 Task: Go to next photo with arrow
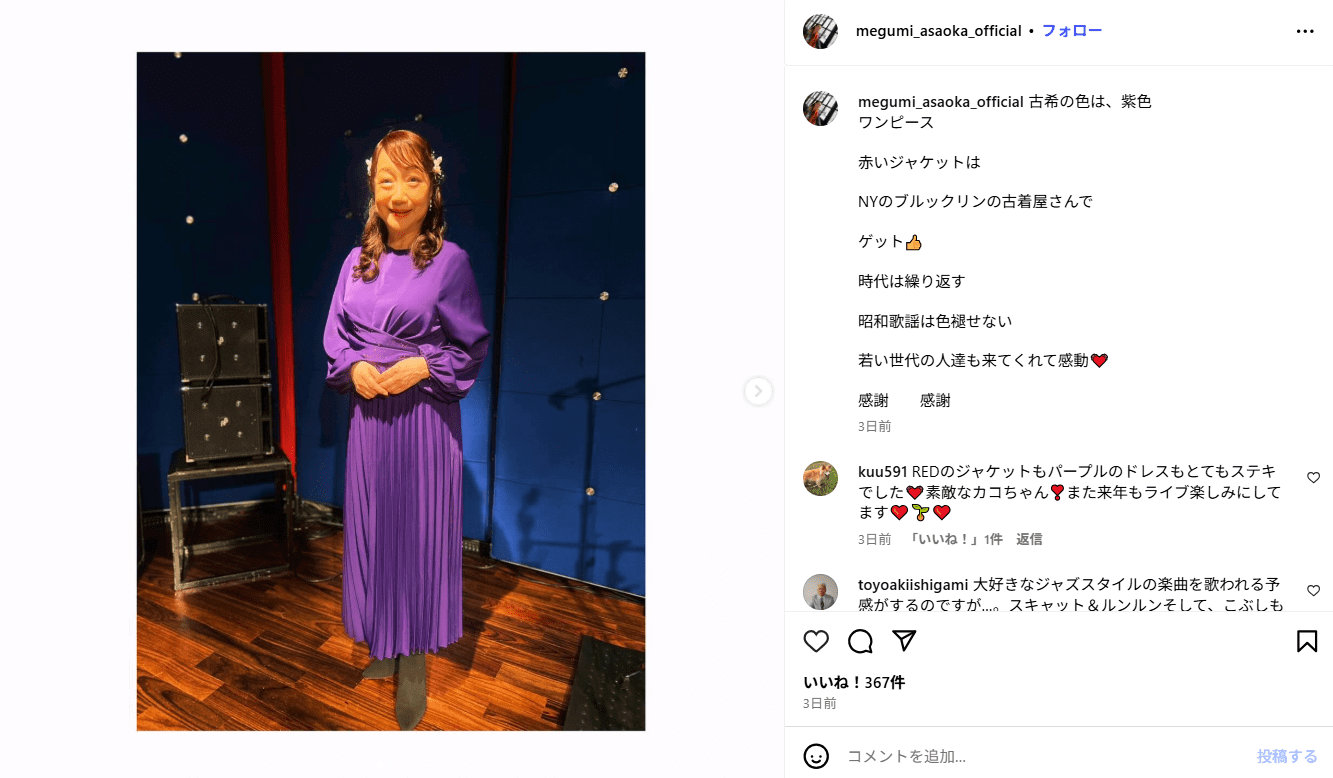(758, 391)
